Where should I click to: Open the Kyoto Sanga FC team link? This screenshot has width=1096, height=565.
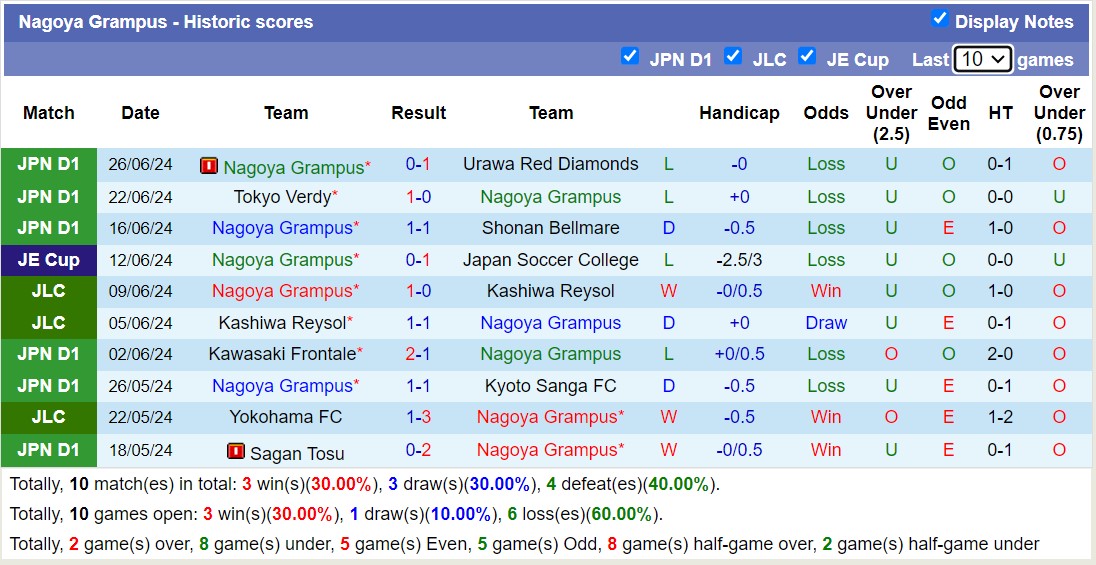coord(550,386)
